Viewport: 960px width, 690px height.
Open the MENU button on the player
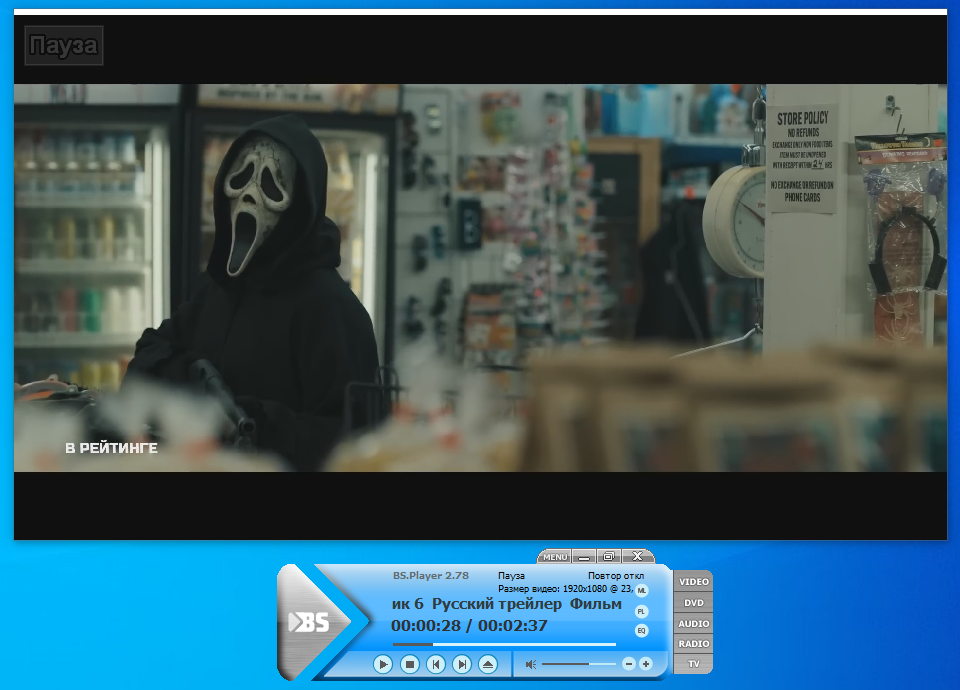click(x=555, y=557)
